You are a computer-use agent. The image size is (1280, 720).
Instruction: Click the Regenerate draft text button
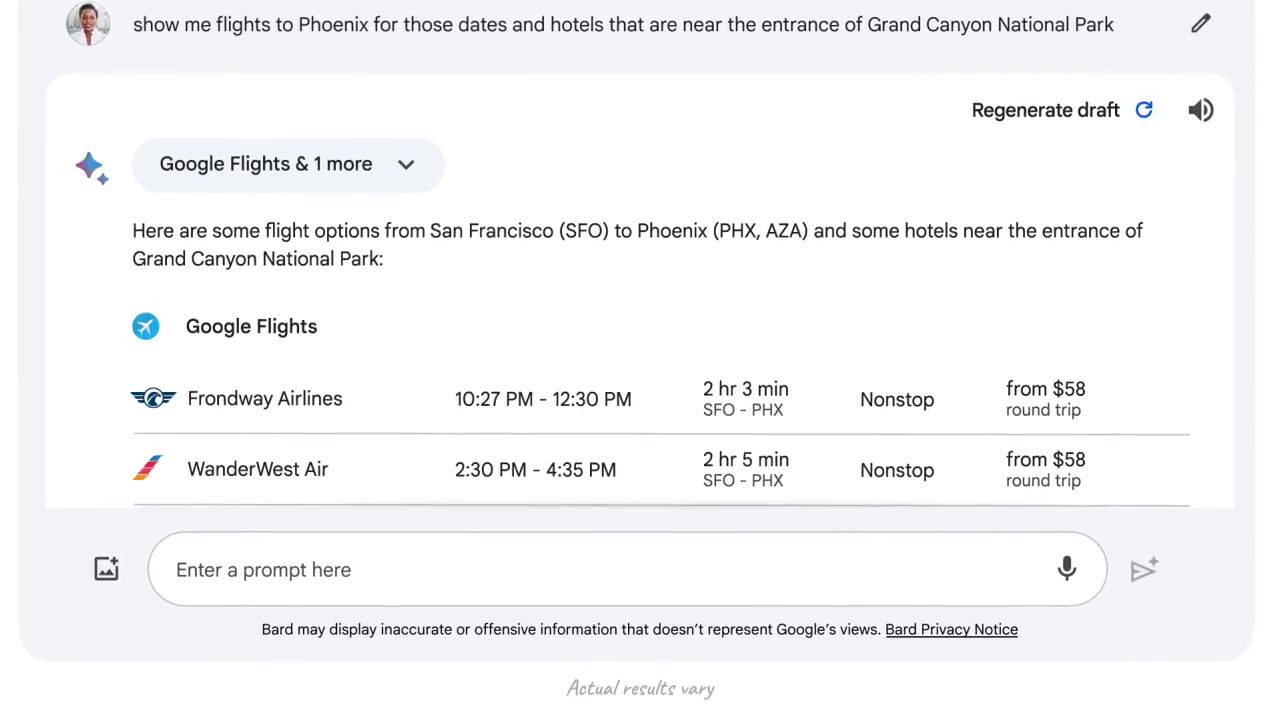tap(1045, 110)
